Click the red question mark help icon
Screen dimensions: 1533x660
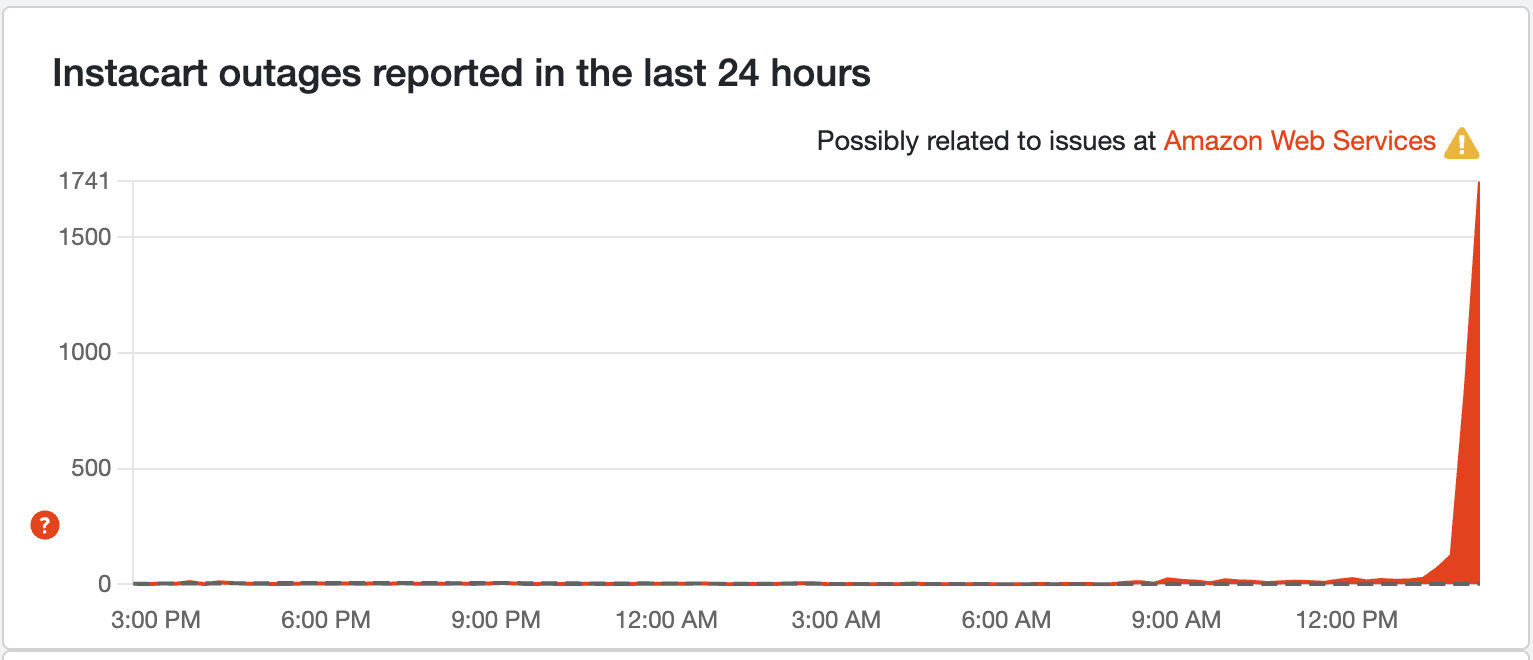tap(45, 524)
